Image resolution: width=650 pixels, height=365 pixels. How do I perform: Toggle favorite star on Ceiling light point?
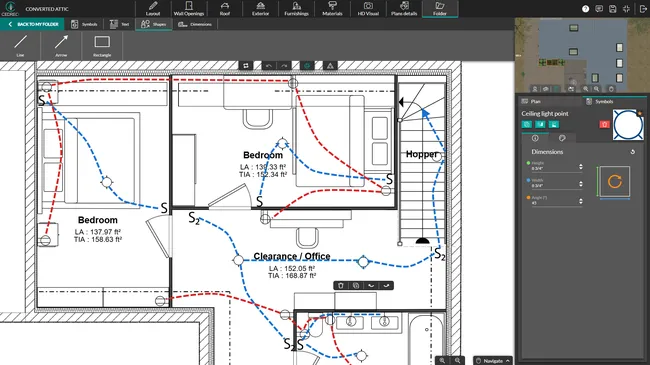point(640,113)
